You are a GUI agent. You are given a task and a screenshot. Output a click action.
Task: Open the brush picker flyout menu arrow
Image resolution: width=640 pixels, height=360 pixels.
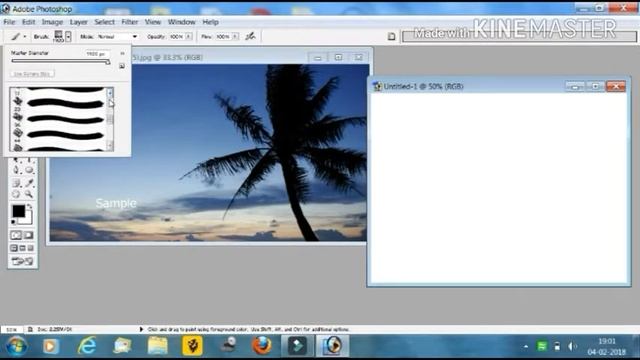pyautogui.click(x=122, y=53)
